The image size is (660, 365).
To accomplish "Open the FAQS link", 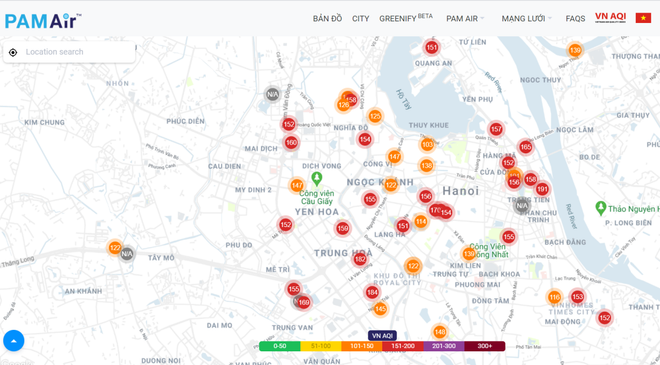I will click(575, 19).
